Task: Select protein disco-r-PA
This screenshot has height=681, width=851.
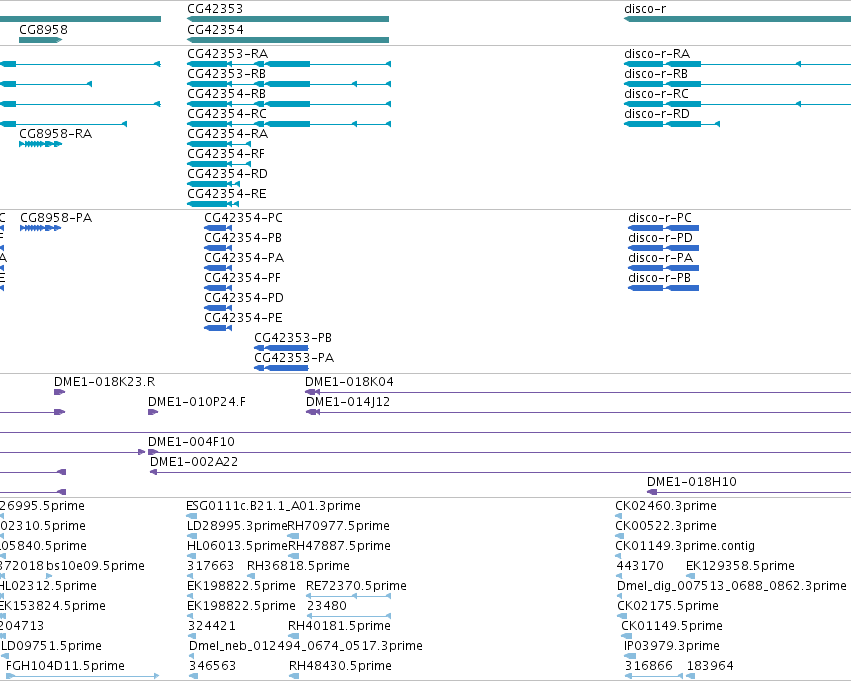Action: (663, 268)
